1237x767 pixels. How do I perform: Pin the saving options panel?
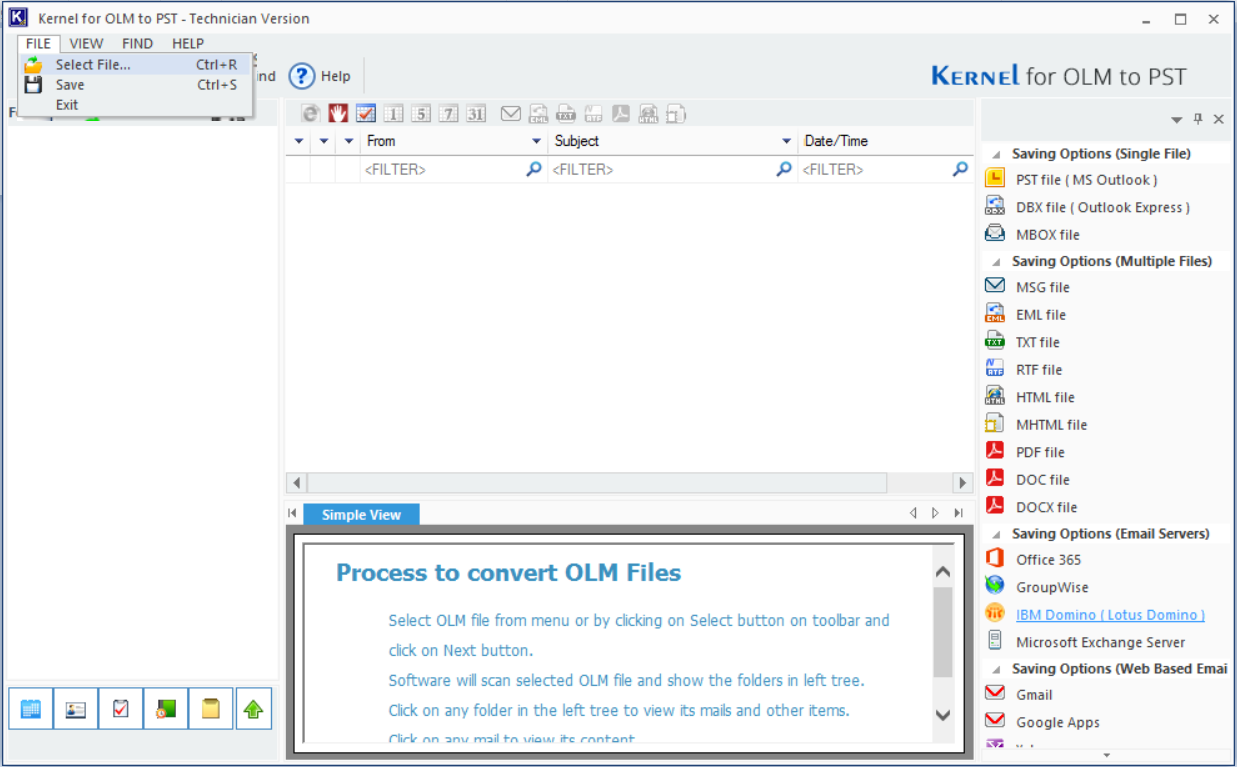click(1198, 119)
